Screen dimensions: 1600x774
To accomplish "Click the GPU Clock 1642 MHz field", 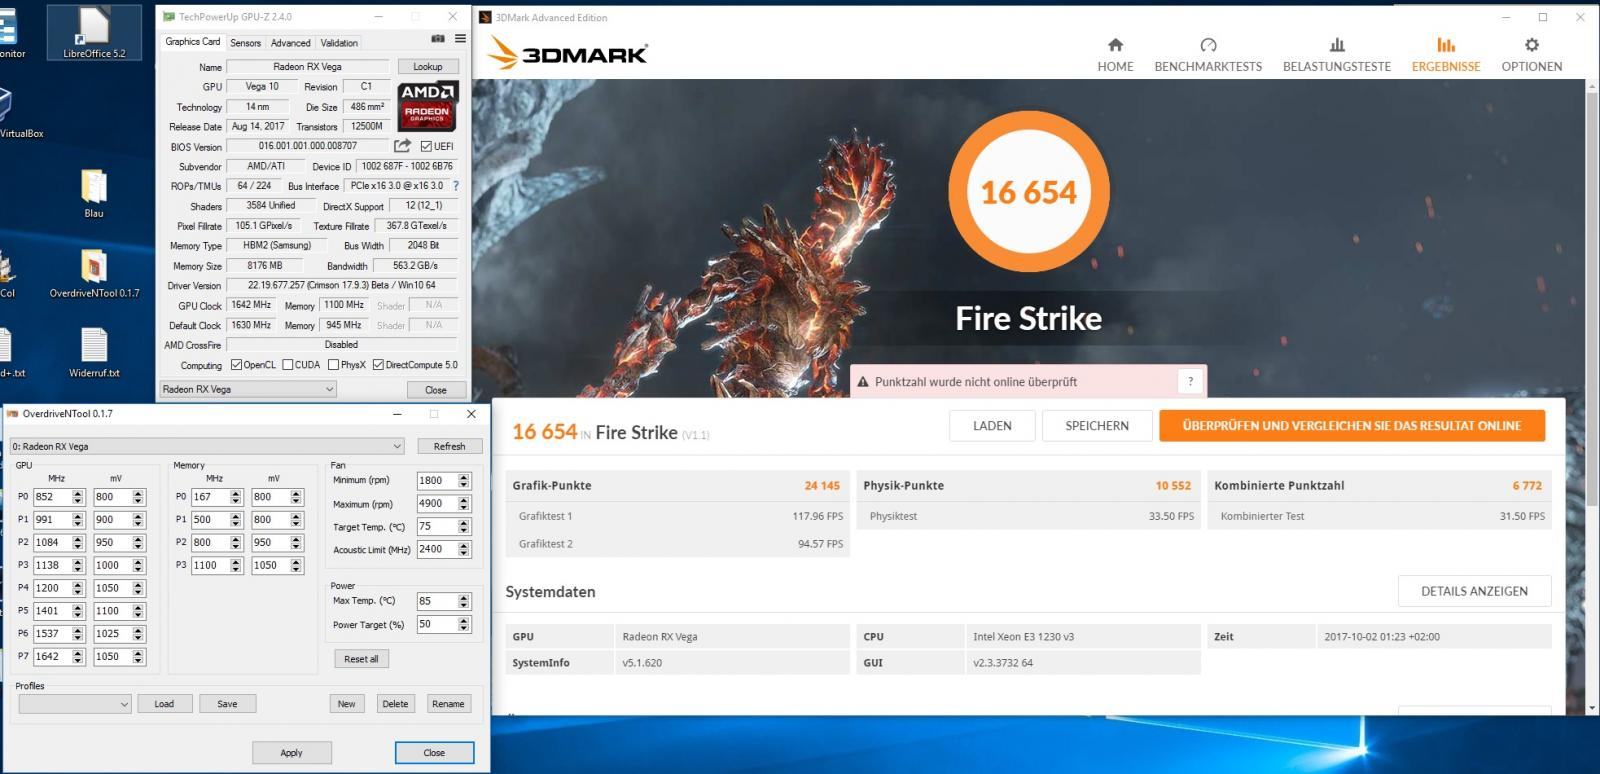I will (x=252, y=305).
